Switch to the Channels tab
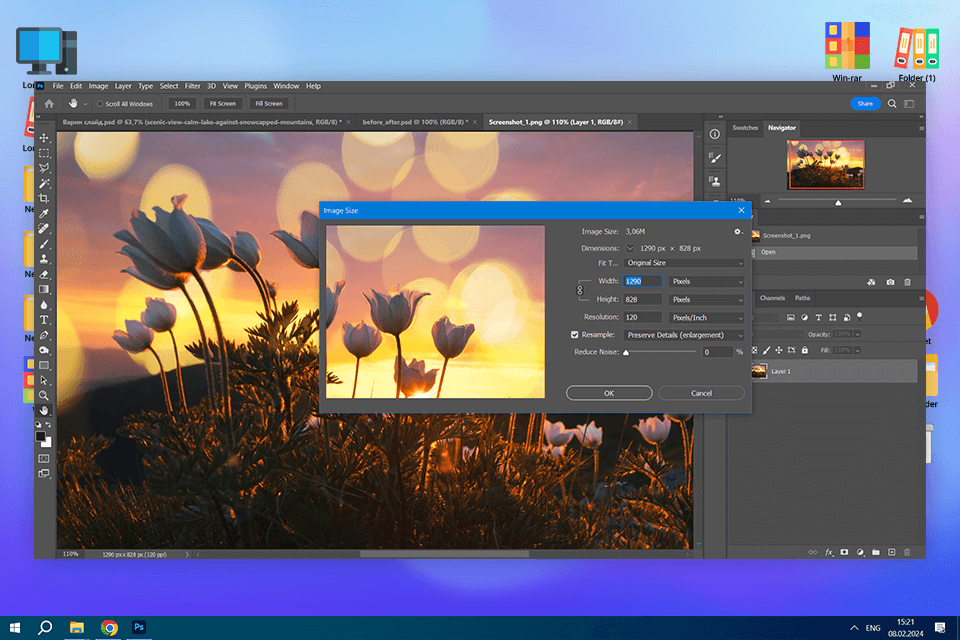 point(772,298)
